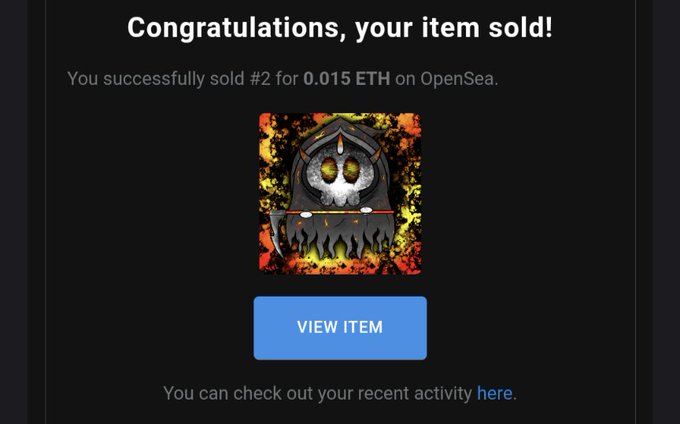Click 'You can check out your recent activity' text
Viewport: 680px width, 424px height.
(317, 394)
